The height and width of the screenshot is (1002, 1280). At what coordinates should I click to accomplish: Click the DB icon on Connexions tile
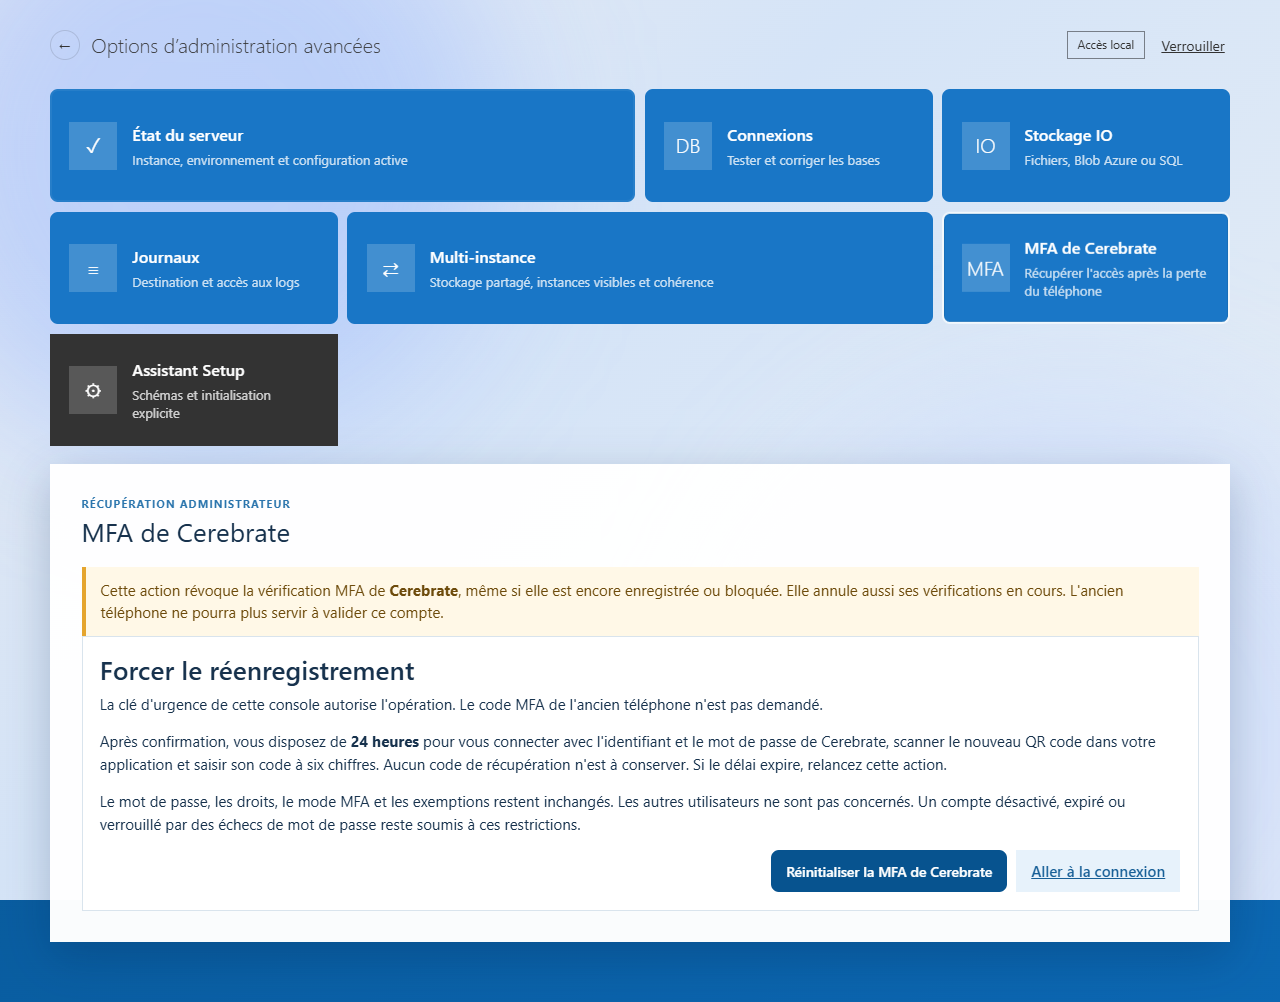pyautogui.click(x=688, y=146)
